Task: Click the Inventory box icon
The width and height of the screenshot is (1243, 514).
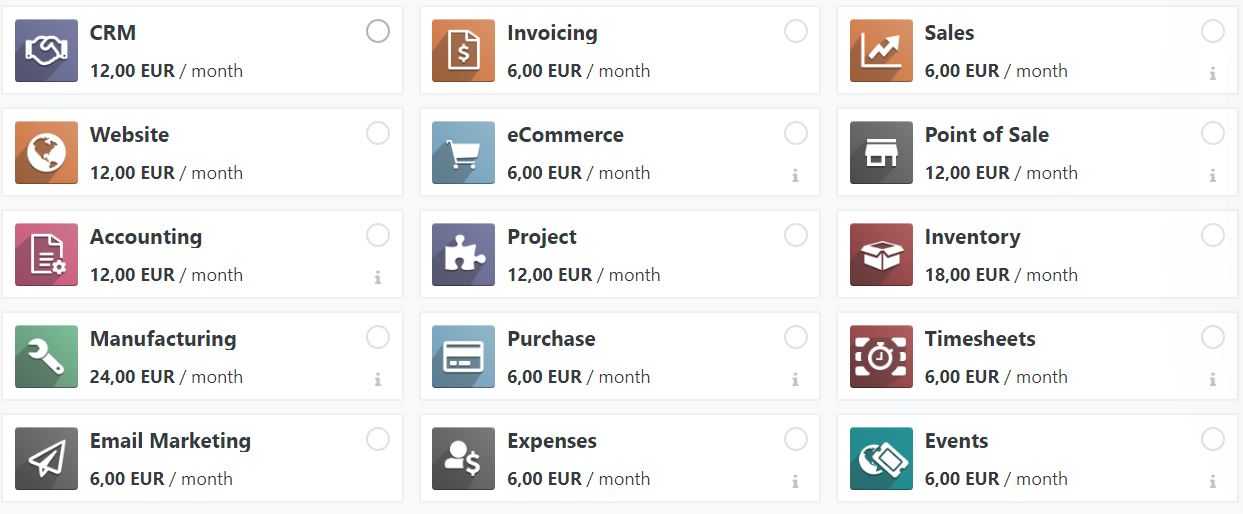Action: tap(881, 254)
